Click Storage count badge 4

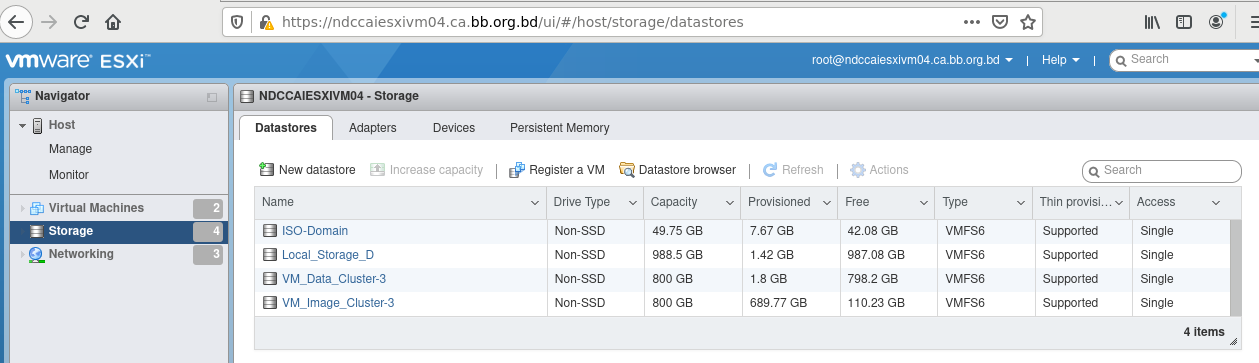coord(208,232)
